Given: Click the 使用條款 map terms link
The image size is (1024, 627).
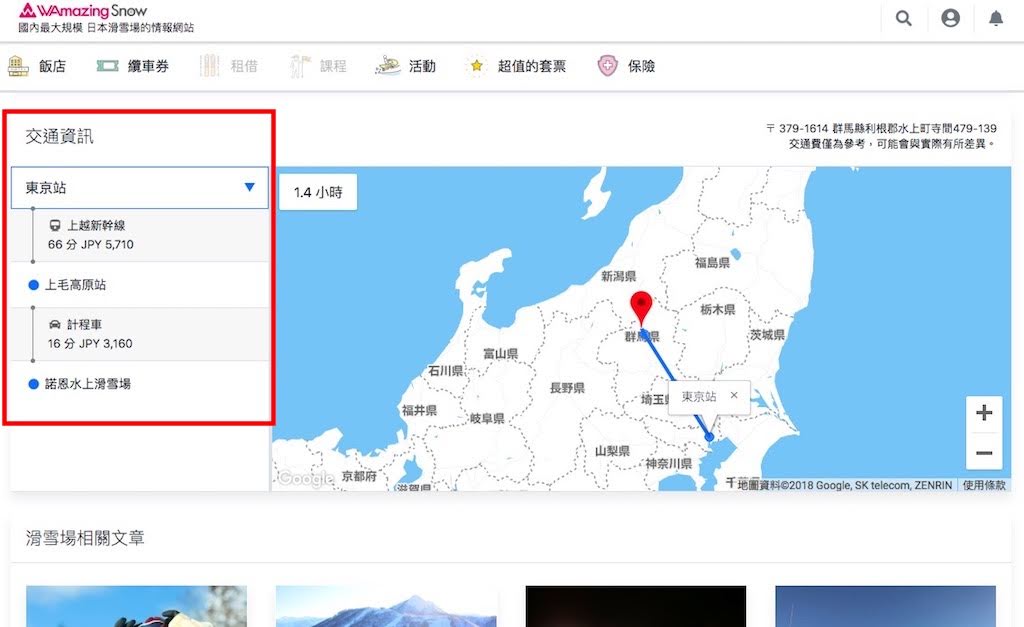Looking at the screenshot, I should [984, 485].
